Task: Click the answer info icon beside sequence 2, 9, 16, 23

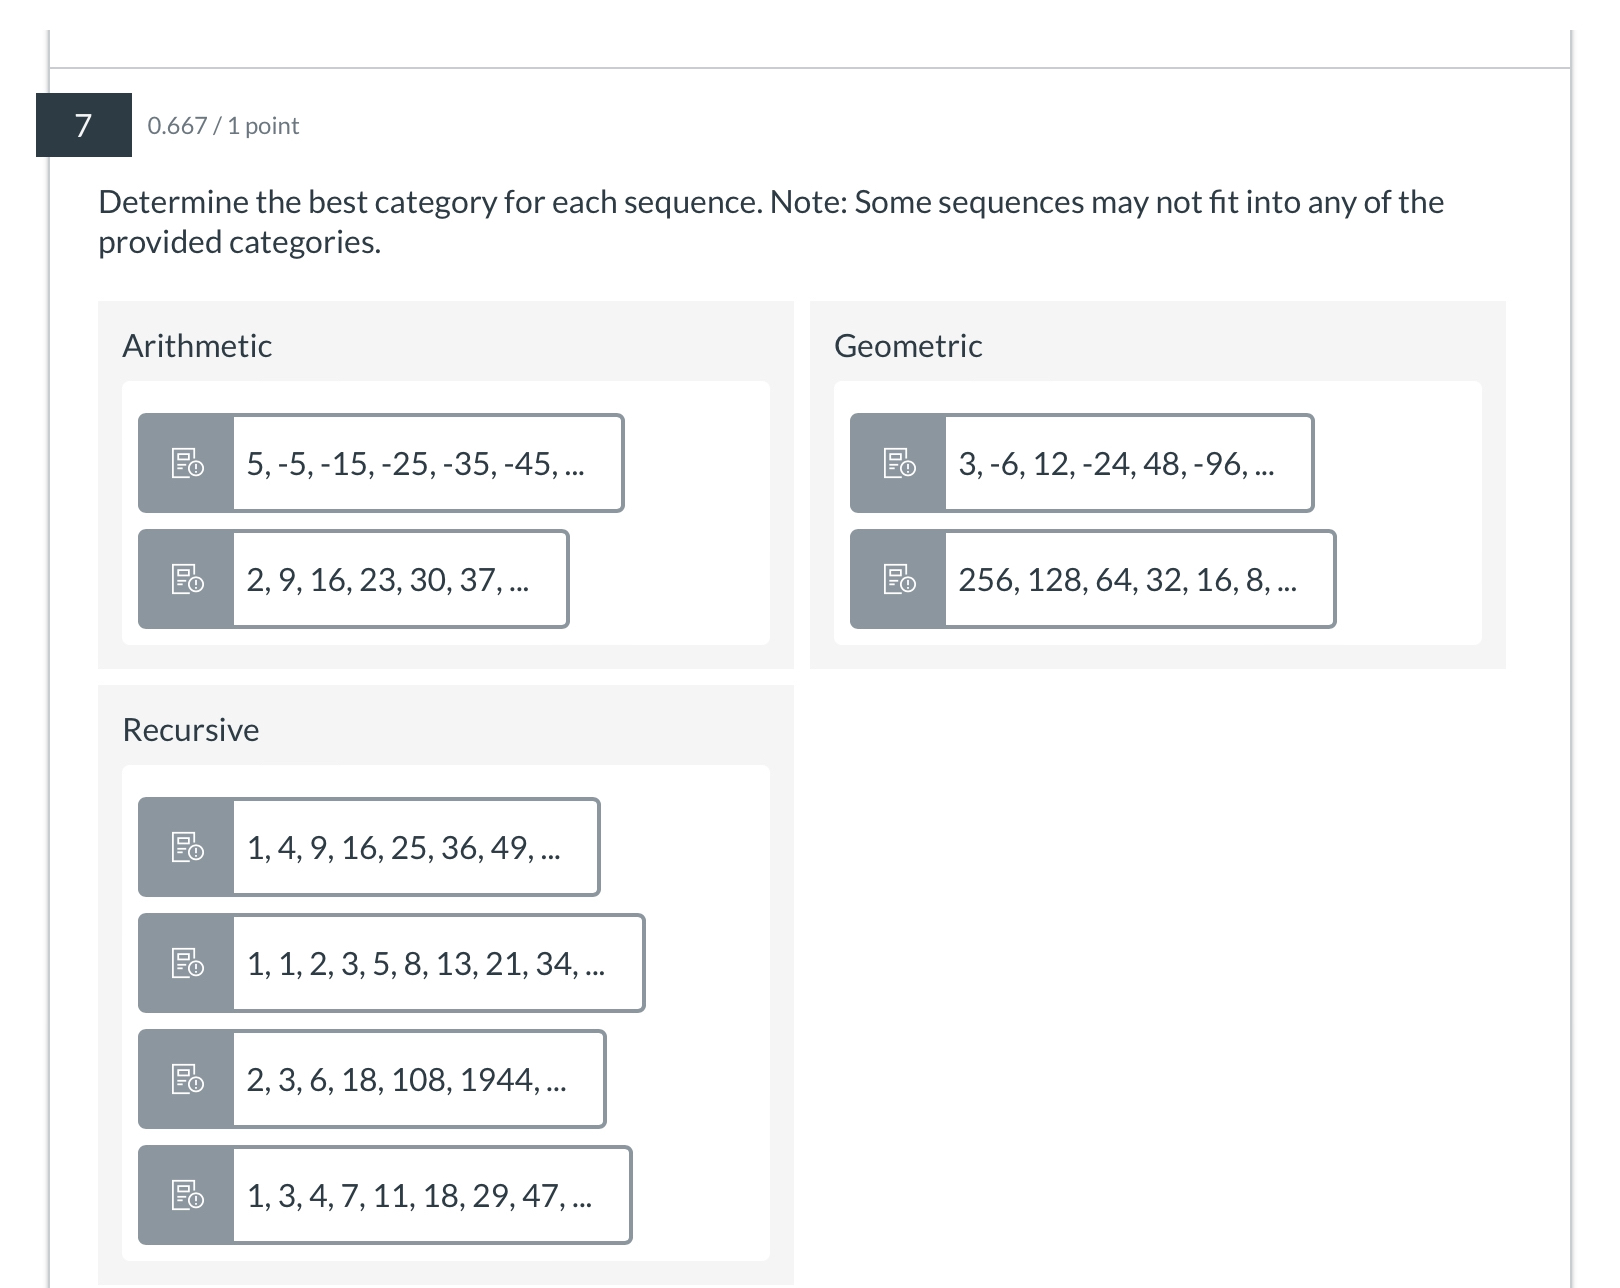Action: [186, 578]
